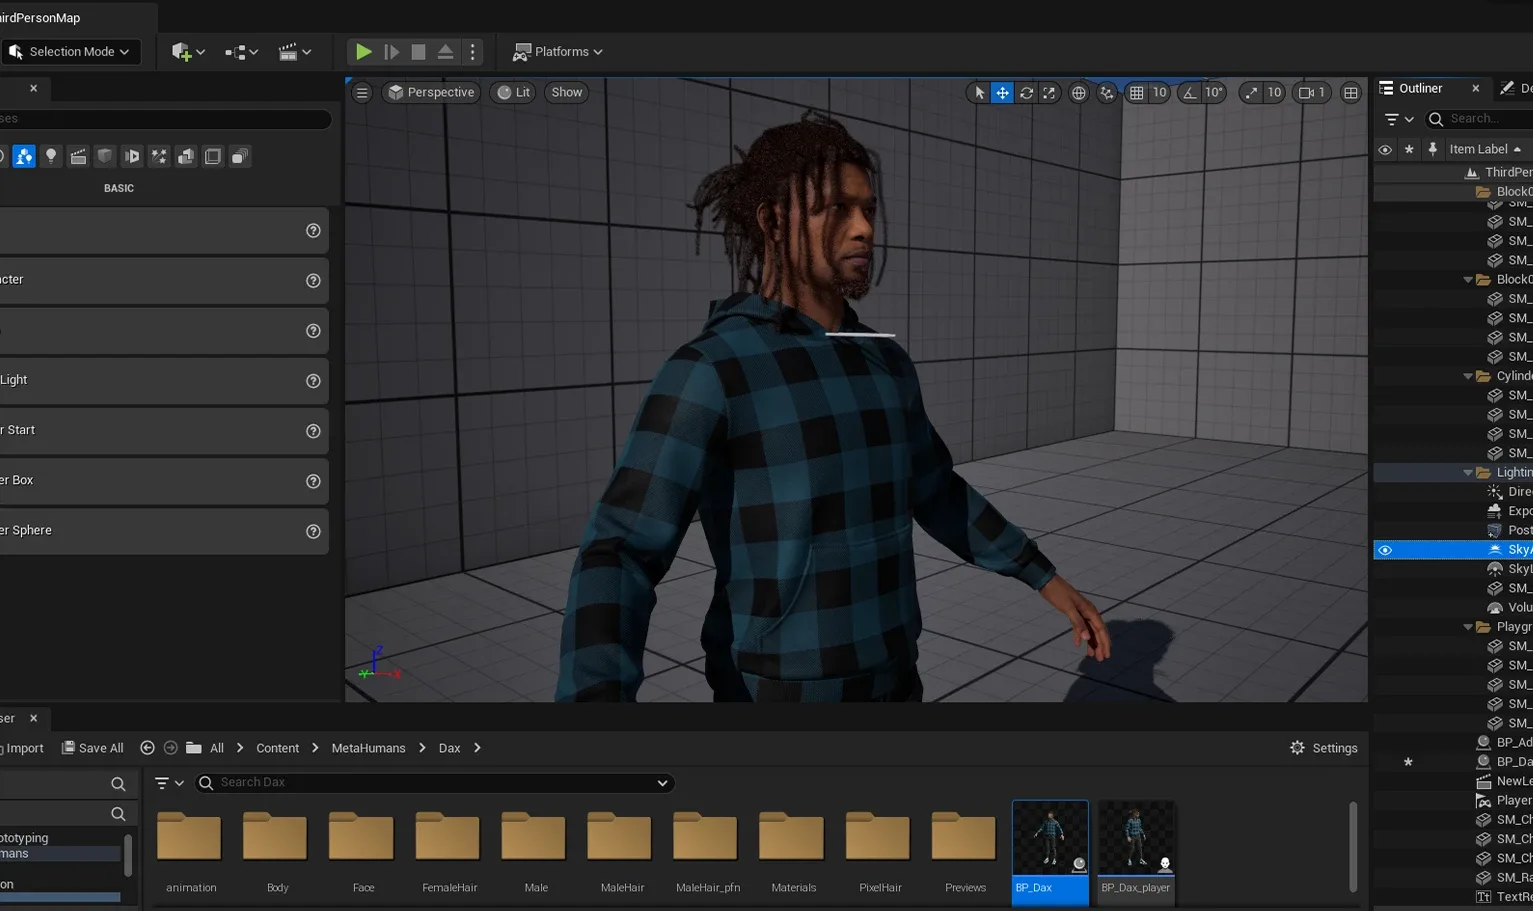Adjust the camera speed value in the viewport

tap(1276, 92)
